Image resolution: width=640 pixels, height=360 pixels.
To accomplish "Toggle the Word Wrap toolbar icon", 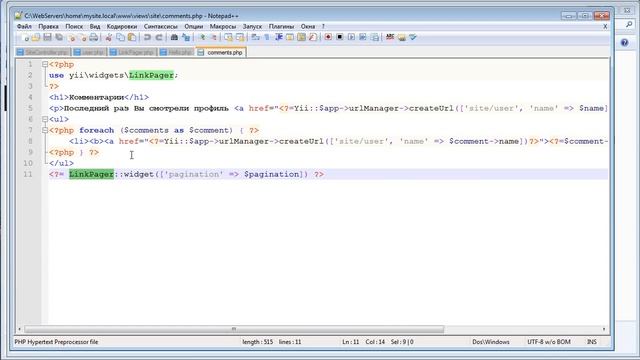I will click(256, 38).
